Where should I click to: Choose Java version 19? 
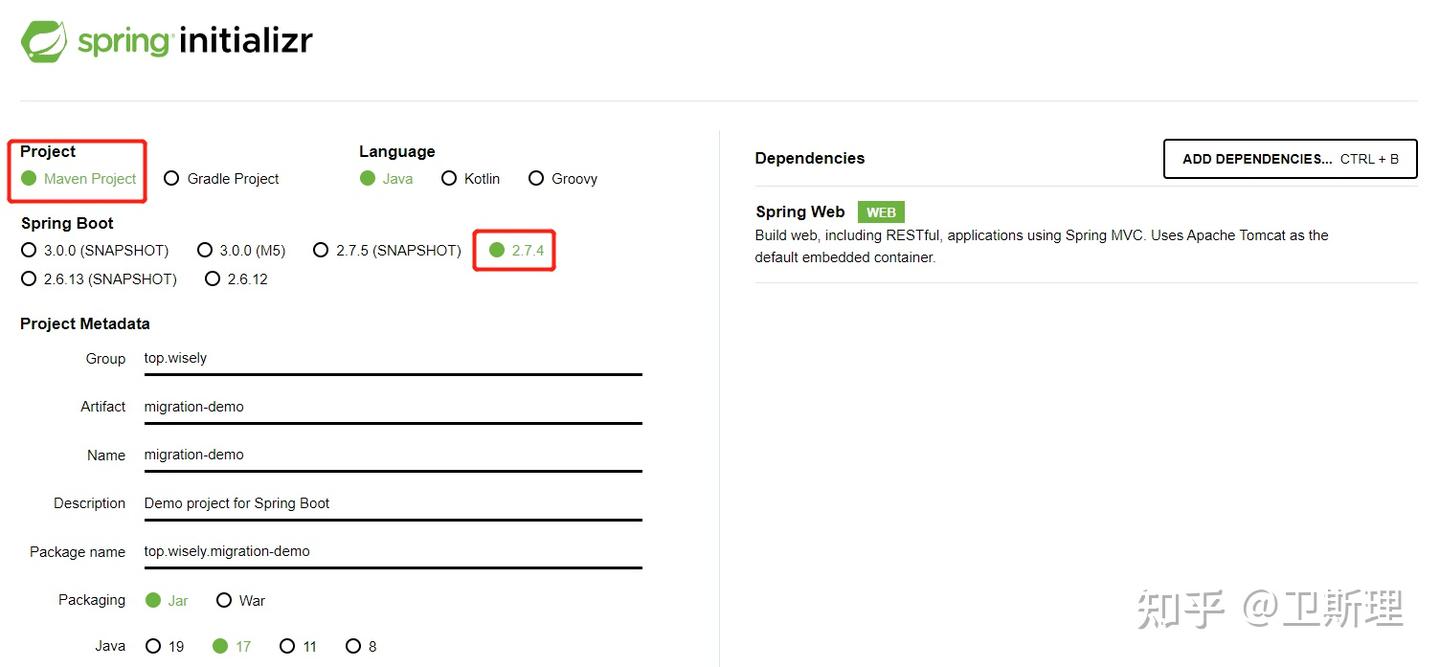pos(153,646)
